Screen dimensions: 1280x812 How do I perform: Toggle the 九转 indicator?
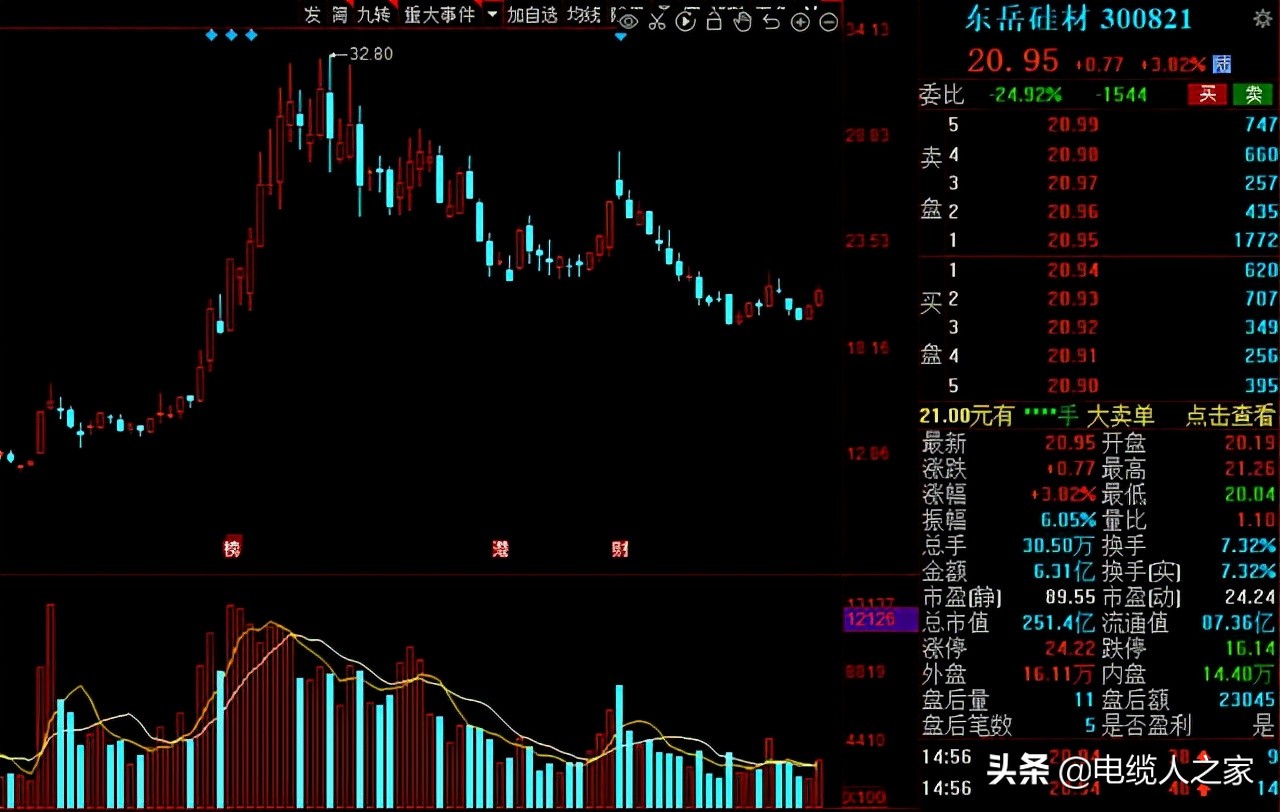coord(374,14)
